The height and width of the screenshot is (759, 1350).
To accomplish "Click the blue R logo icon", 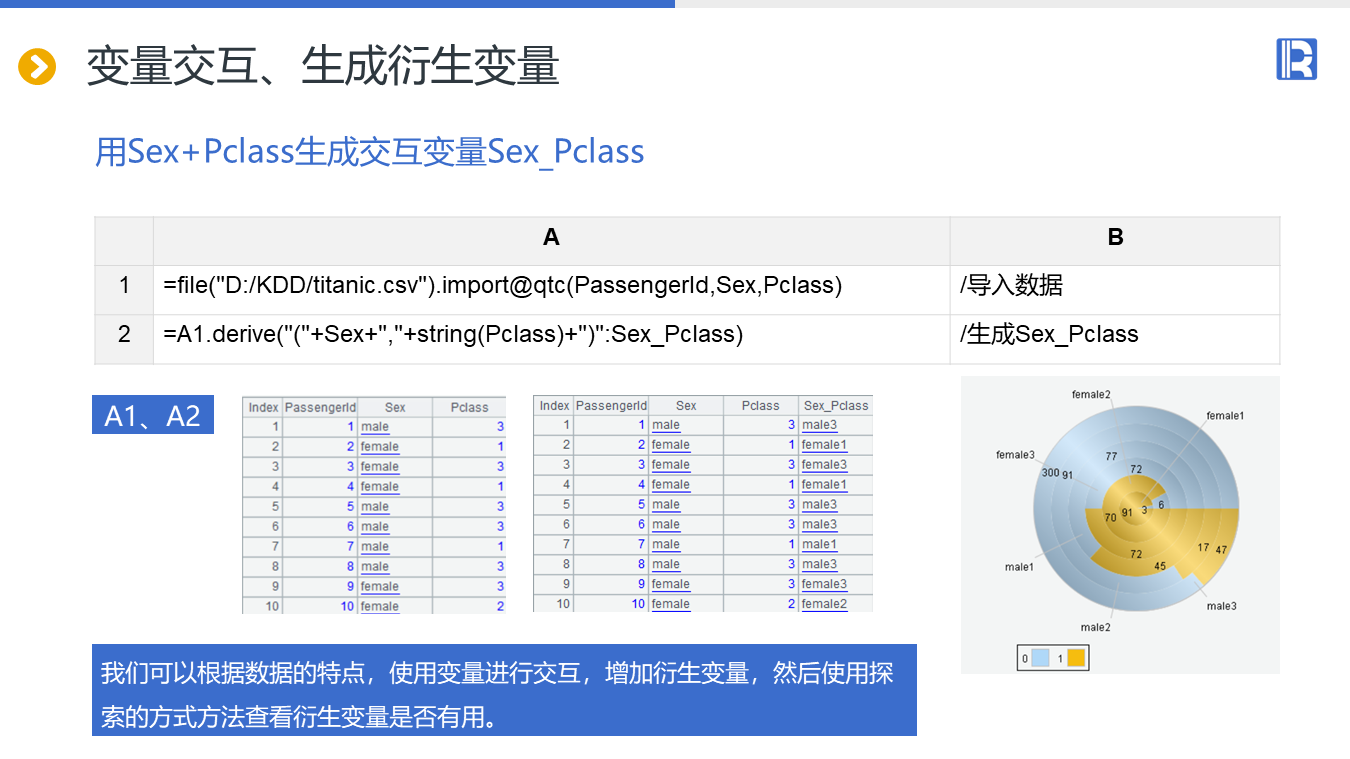I will tap(1296, 59).
